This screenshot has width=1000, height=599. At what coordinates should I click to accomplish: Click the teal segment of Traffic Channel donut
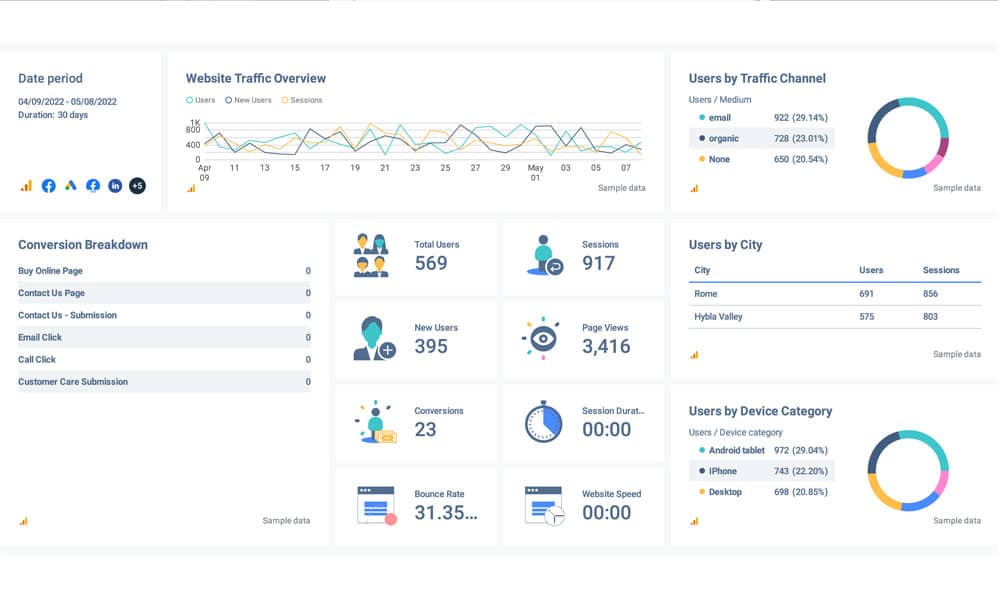pos(928,114)
